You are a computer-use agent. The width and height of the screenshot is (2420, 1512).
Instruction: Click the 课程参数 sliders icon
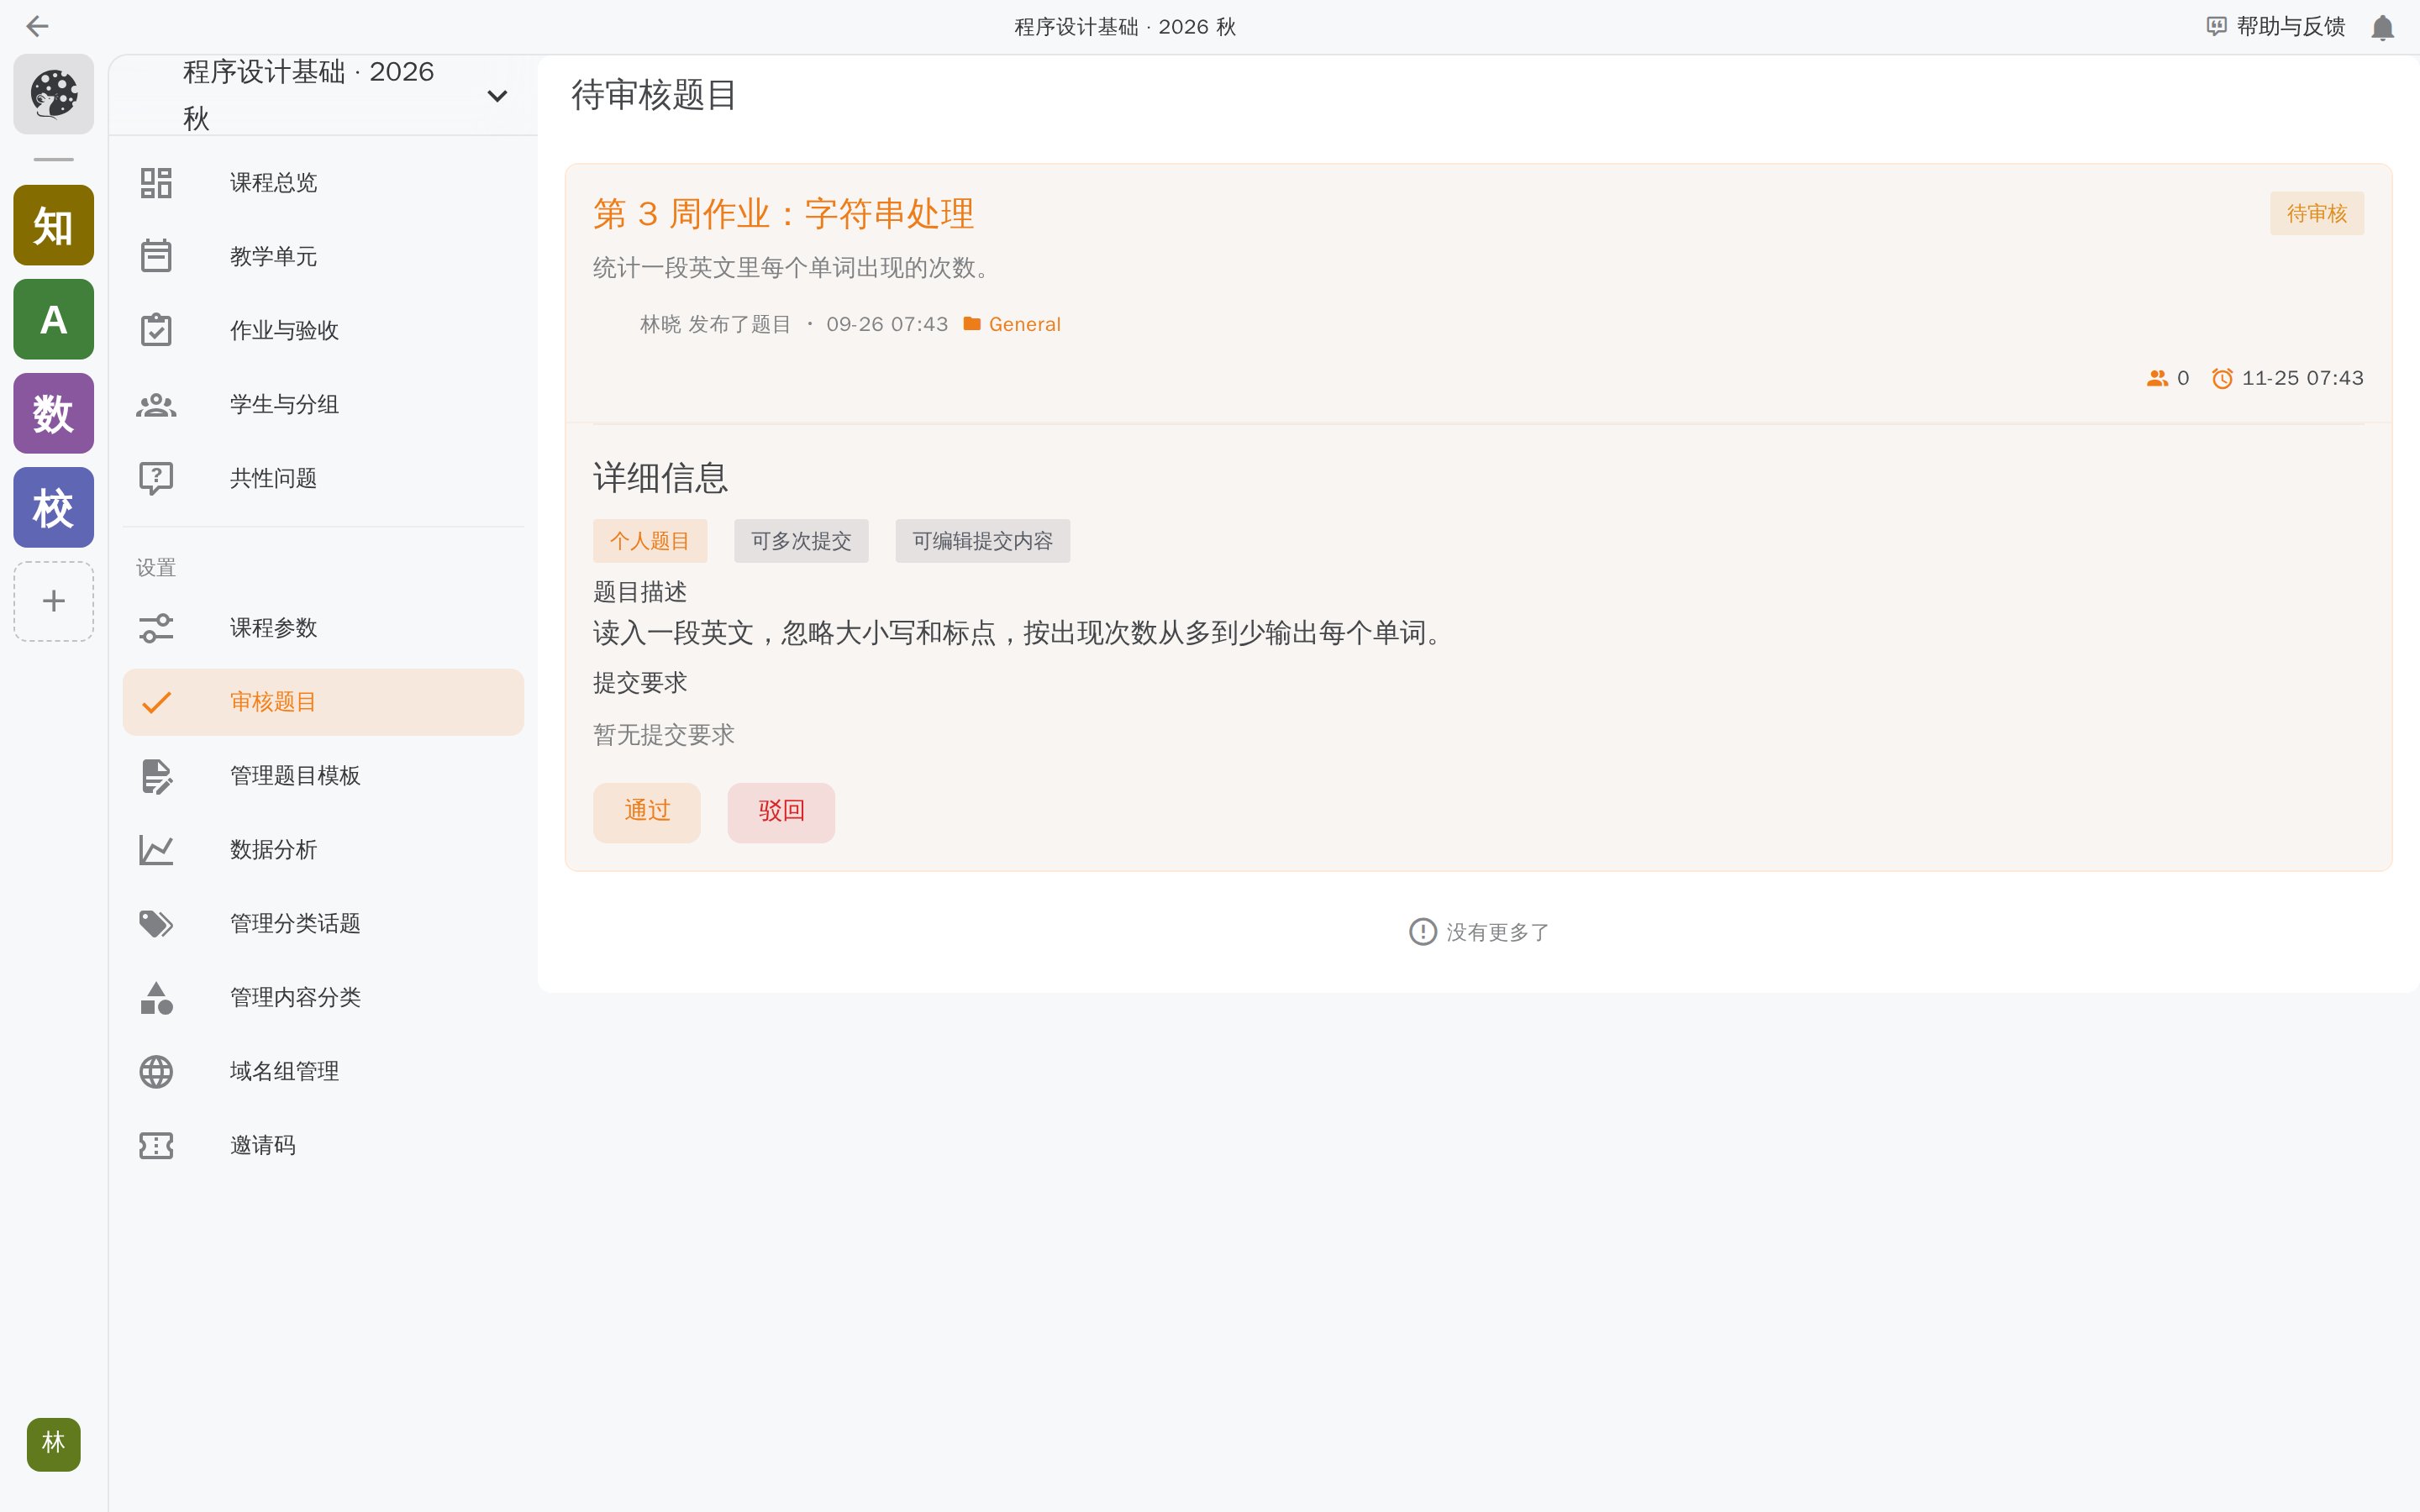[x=156, y=628]
